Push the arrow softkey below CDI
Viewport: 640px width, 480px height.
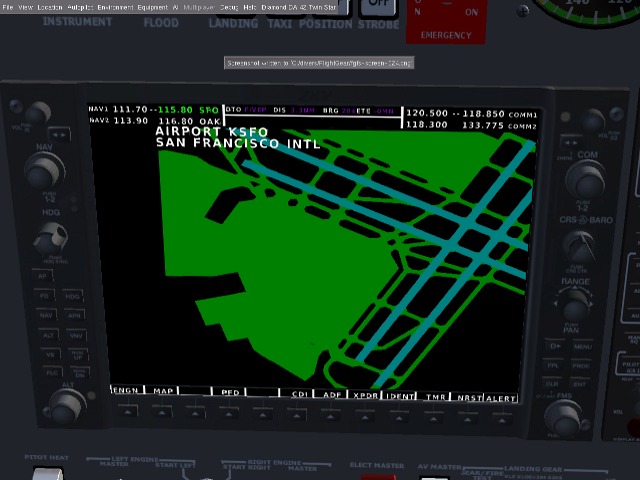297,416
